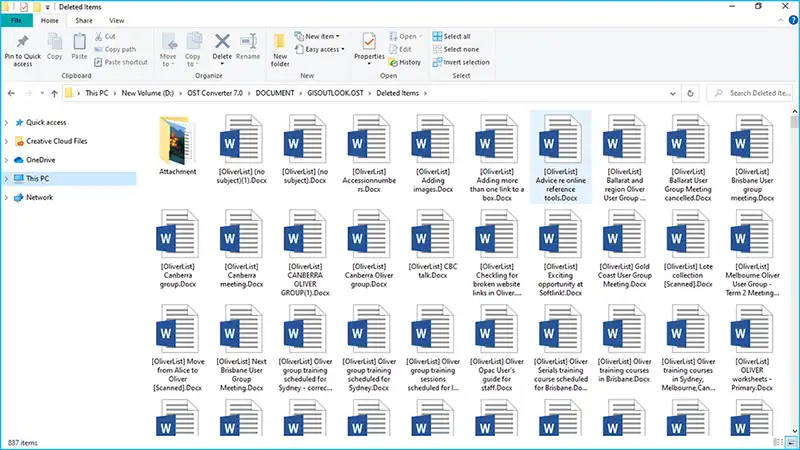Screen dimensions: 800x450
Task: Expand Creative Cloud Files tree node
Action: [x=6, y=141]
